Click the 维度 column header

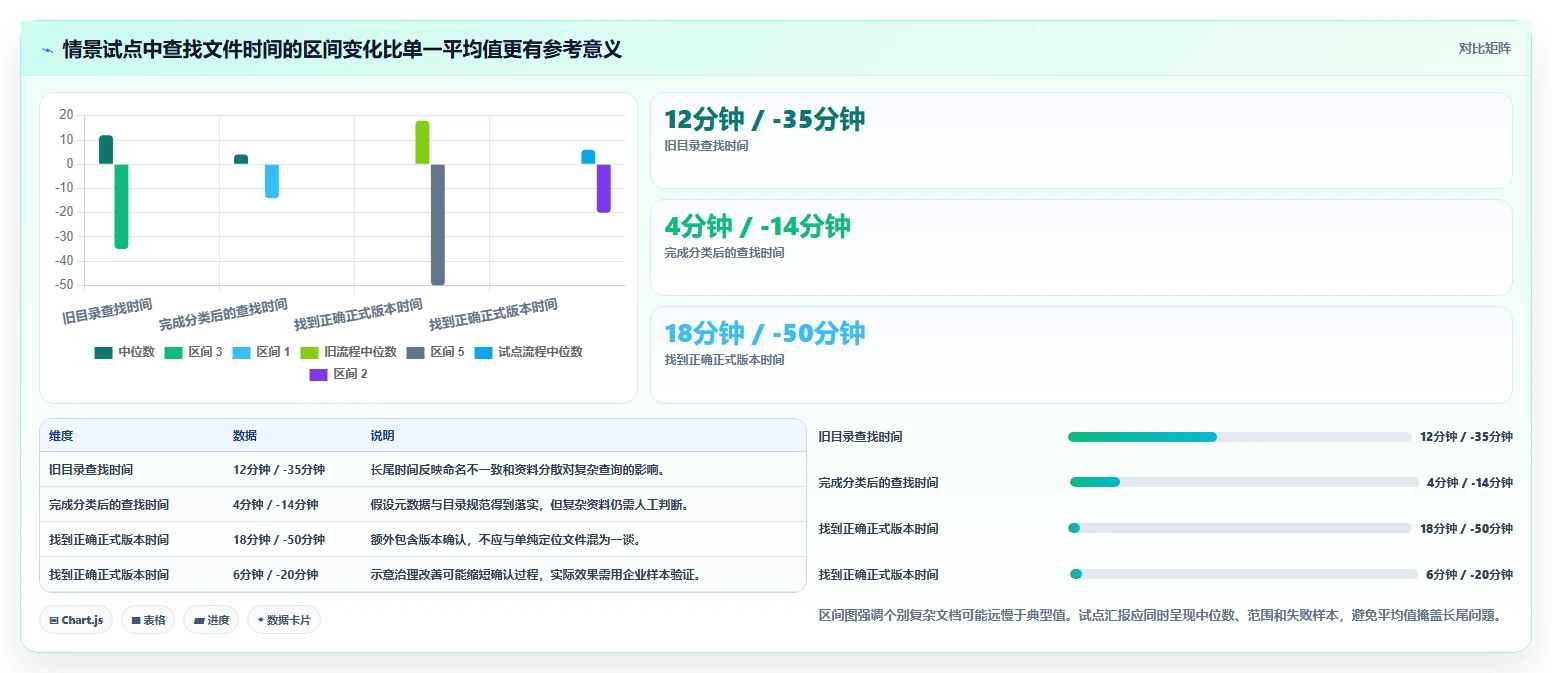(61, 436)
